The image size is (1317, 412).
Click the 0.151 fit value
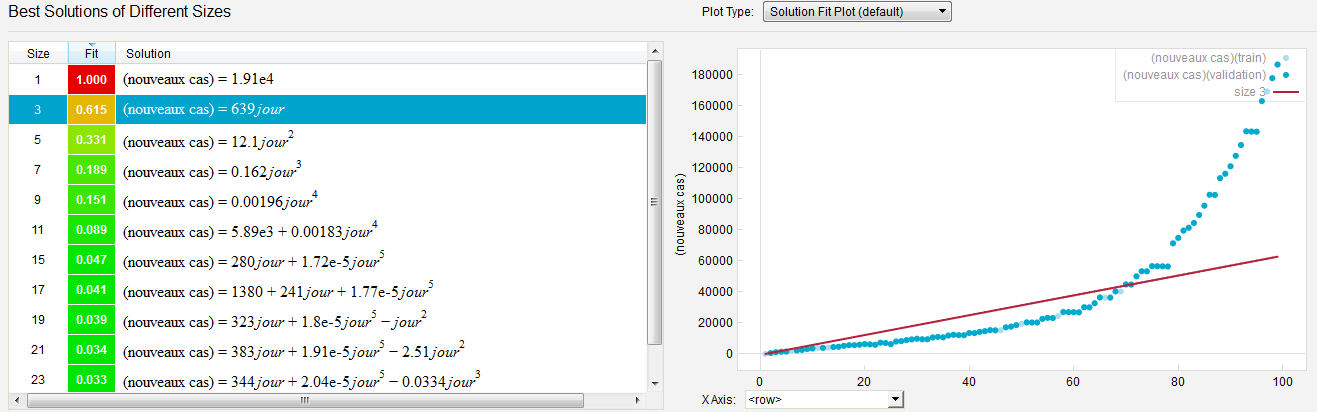[x=91, y=200]
